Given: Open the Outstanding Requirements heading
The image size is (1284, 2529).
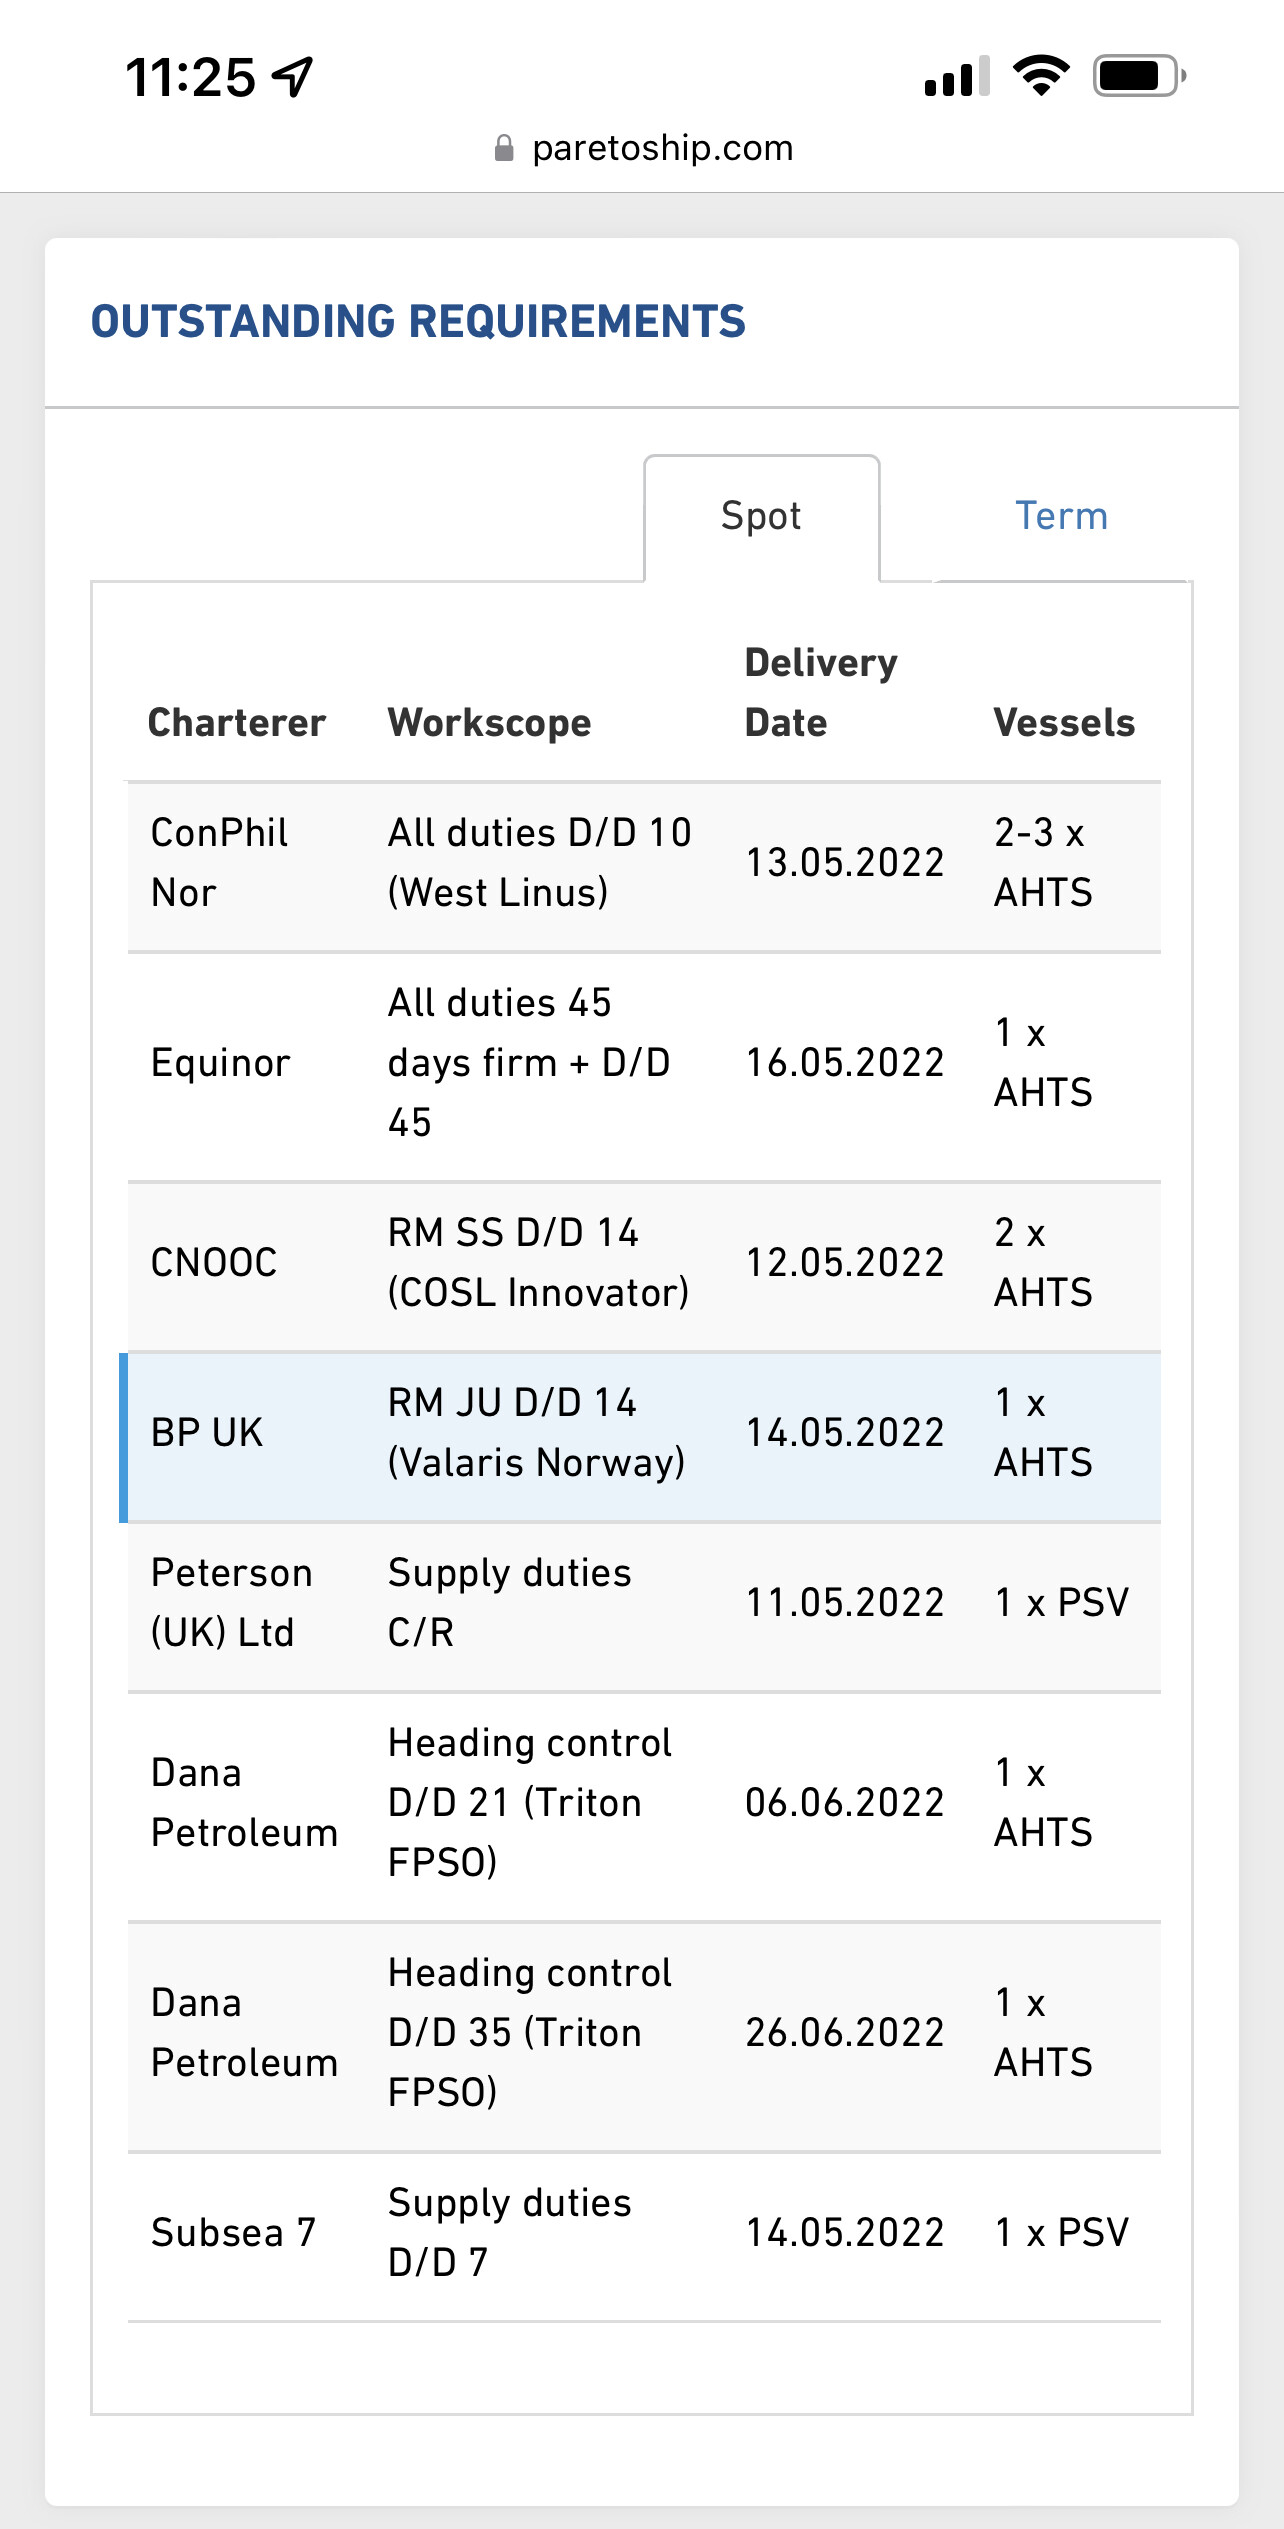Looking at the screenshot, I should 418,322.
